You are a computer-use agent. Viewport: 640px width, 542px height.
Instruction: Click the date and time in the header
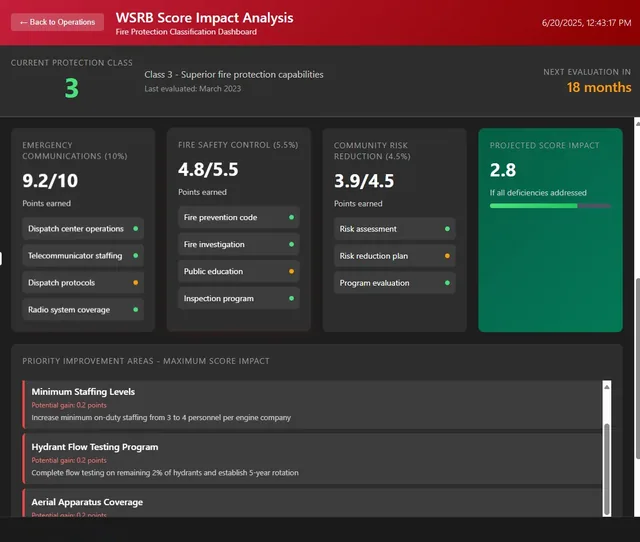tap(587, 23)
